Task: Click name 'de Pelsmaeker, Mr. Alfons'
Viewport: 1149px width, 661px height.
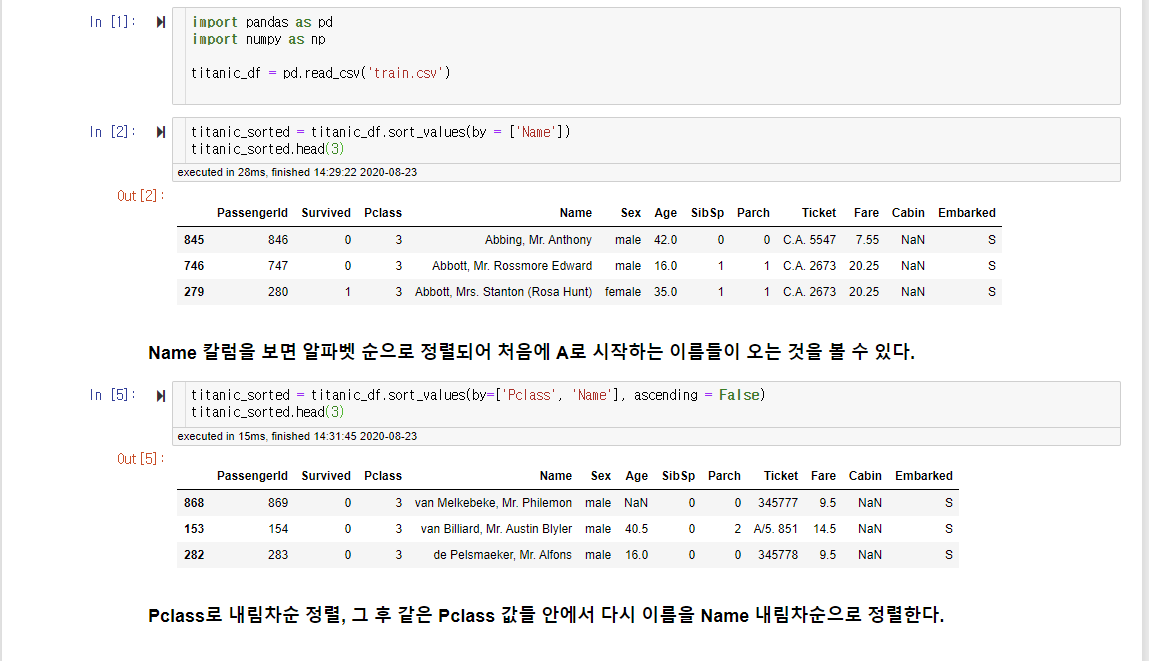Action: click(503, 555)
